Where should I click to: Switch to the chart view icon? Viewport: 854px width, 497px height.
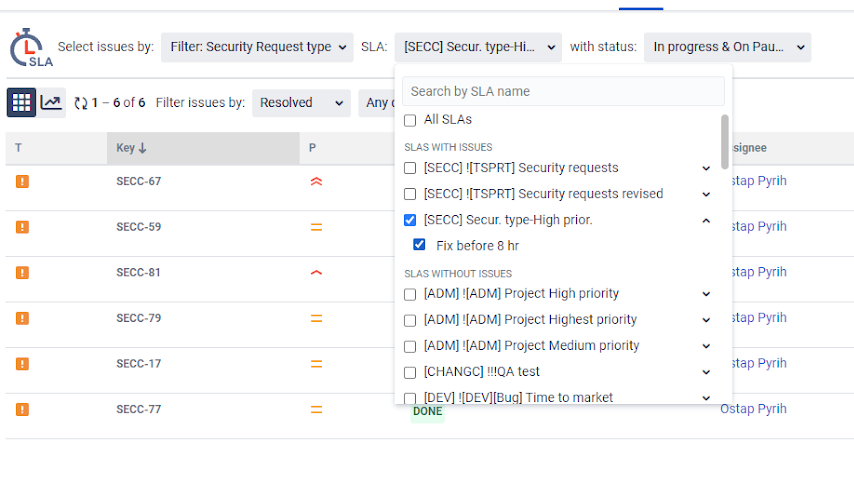point(51,102)
